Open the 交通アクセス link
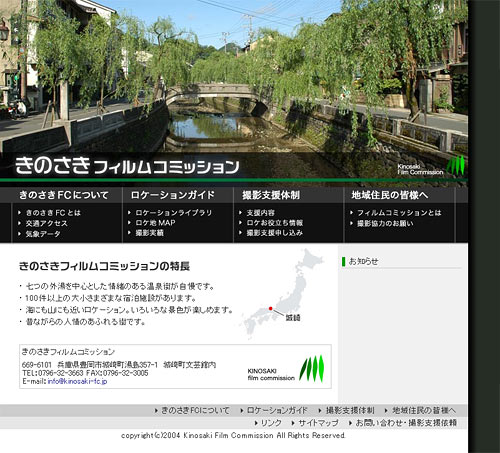 point(47,223)
